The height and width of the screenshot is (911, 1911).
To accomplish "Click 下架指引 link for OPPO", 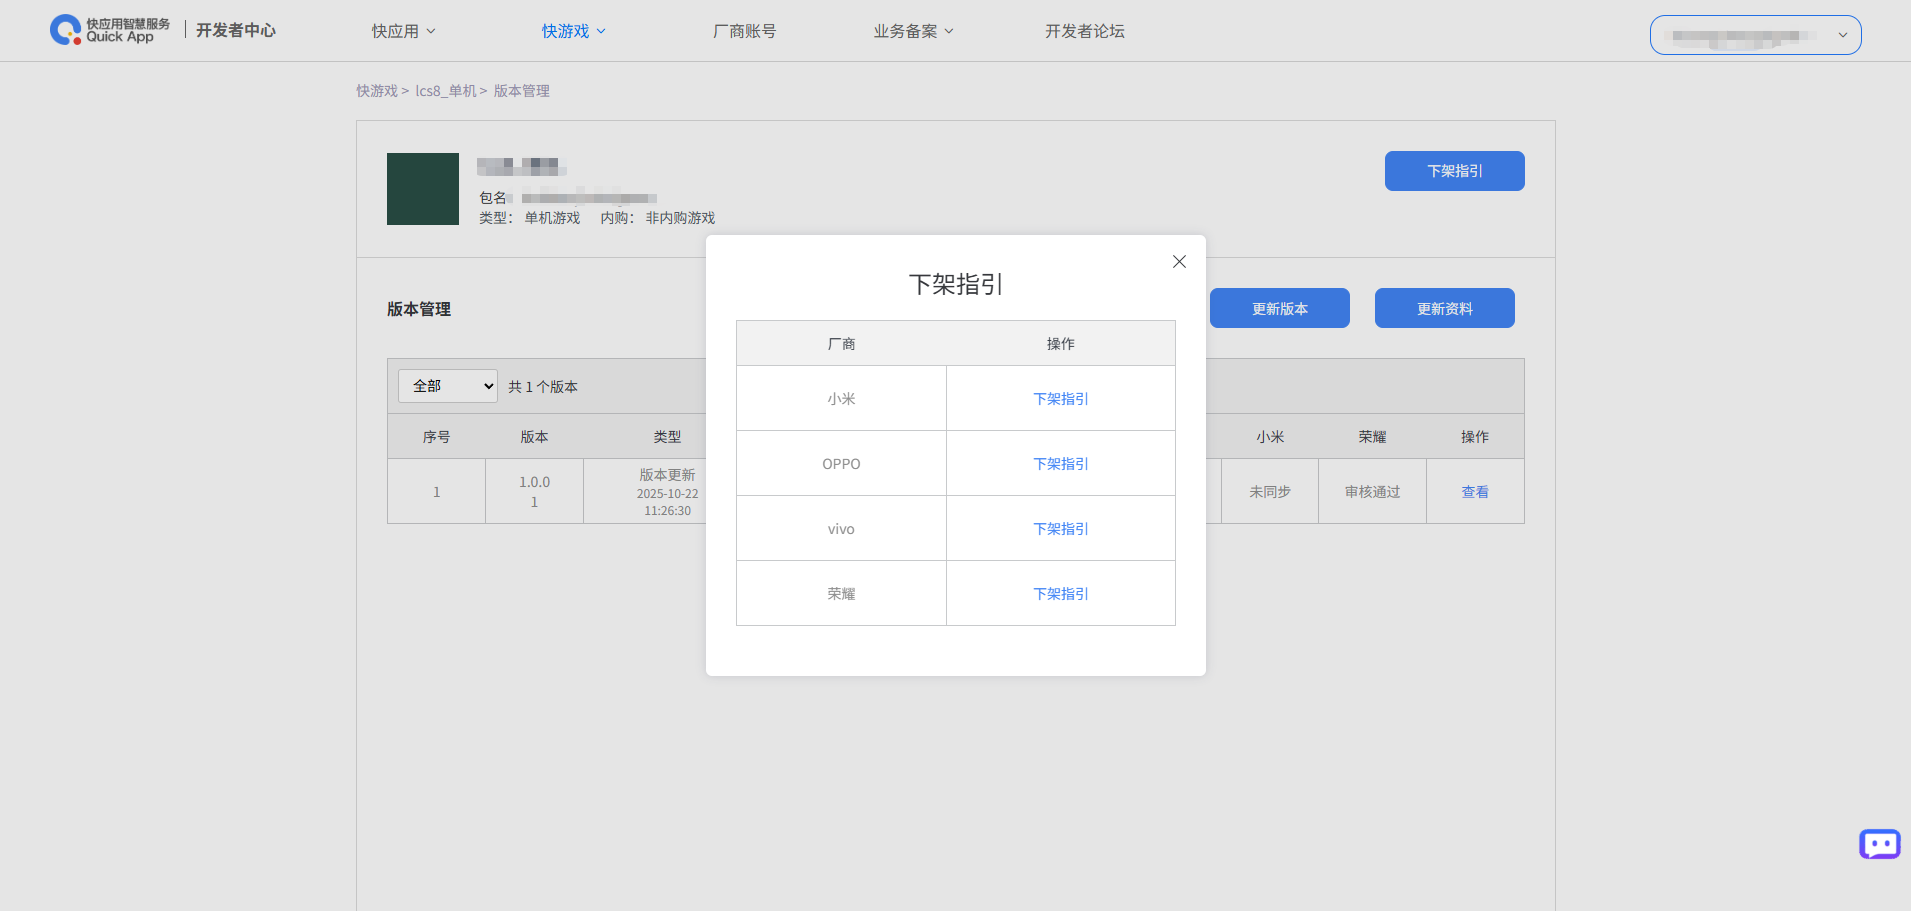I will 1060,464.
